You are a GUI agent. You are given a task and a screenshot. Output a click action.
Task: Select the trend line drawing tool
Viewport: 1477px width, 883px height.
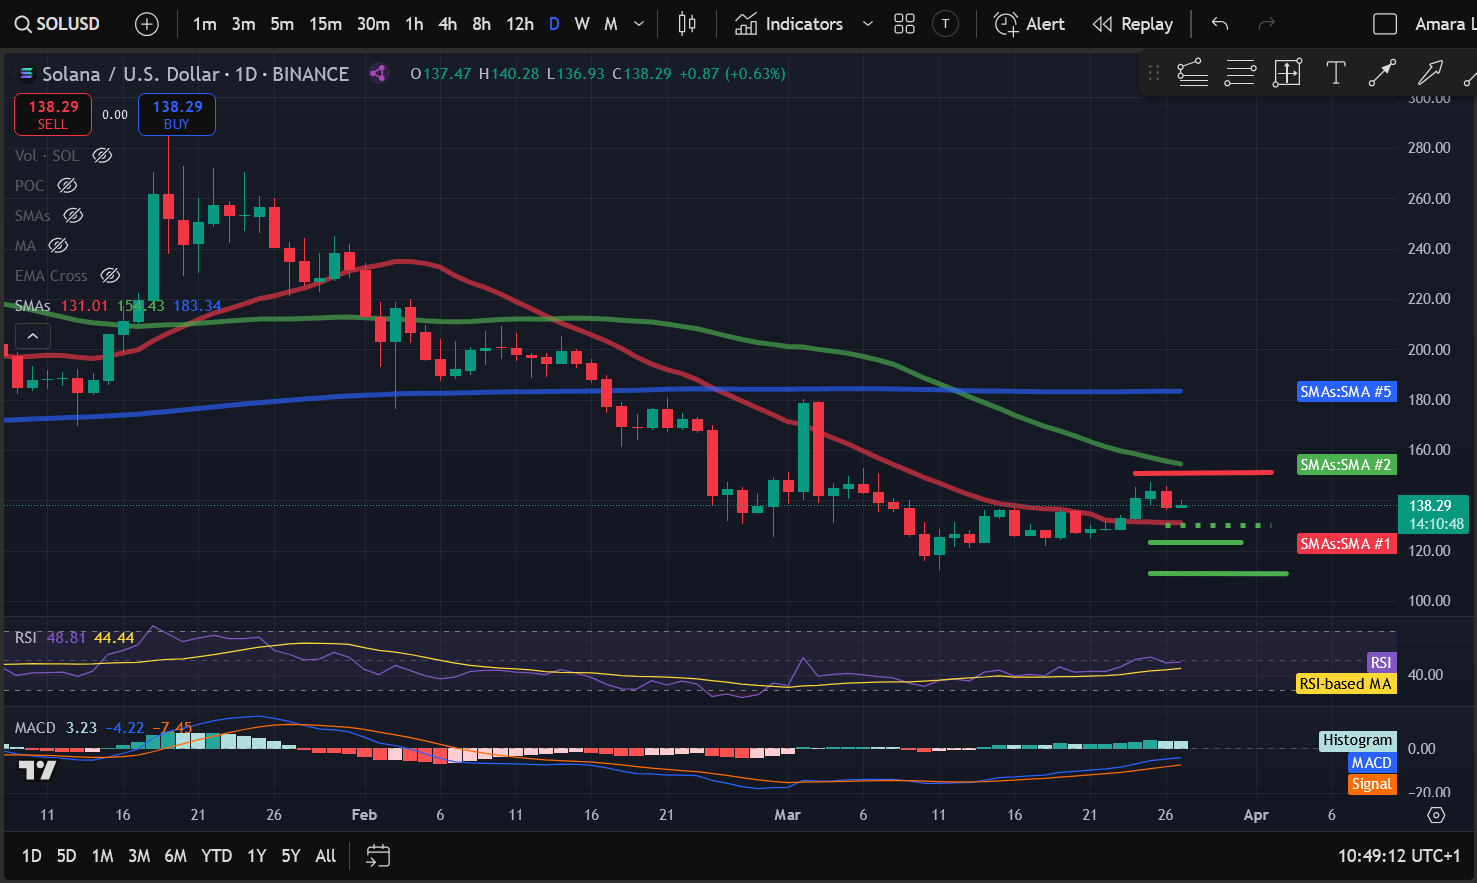pyautogui.click(x=1192, y=73)
